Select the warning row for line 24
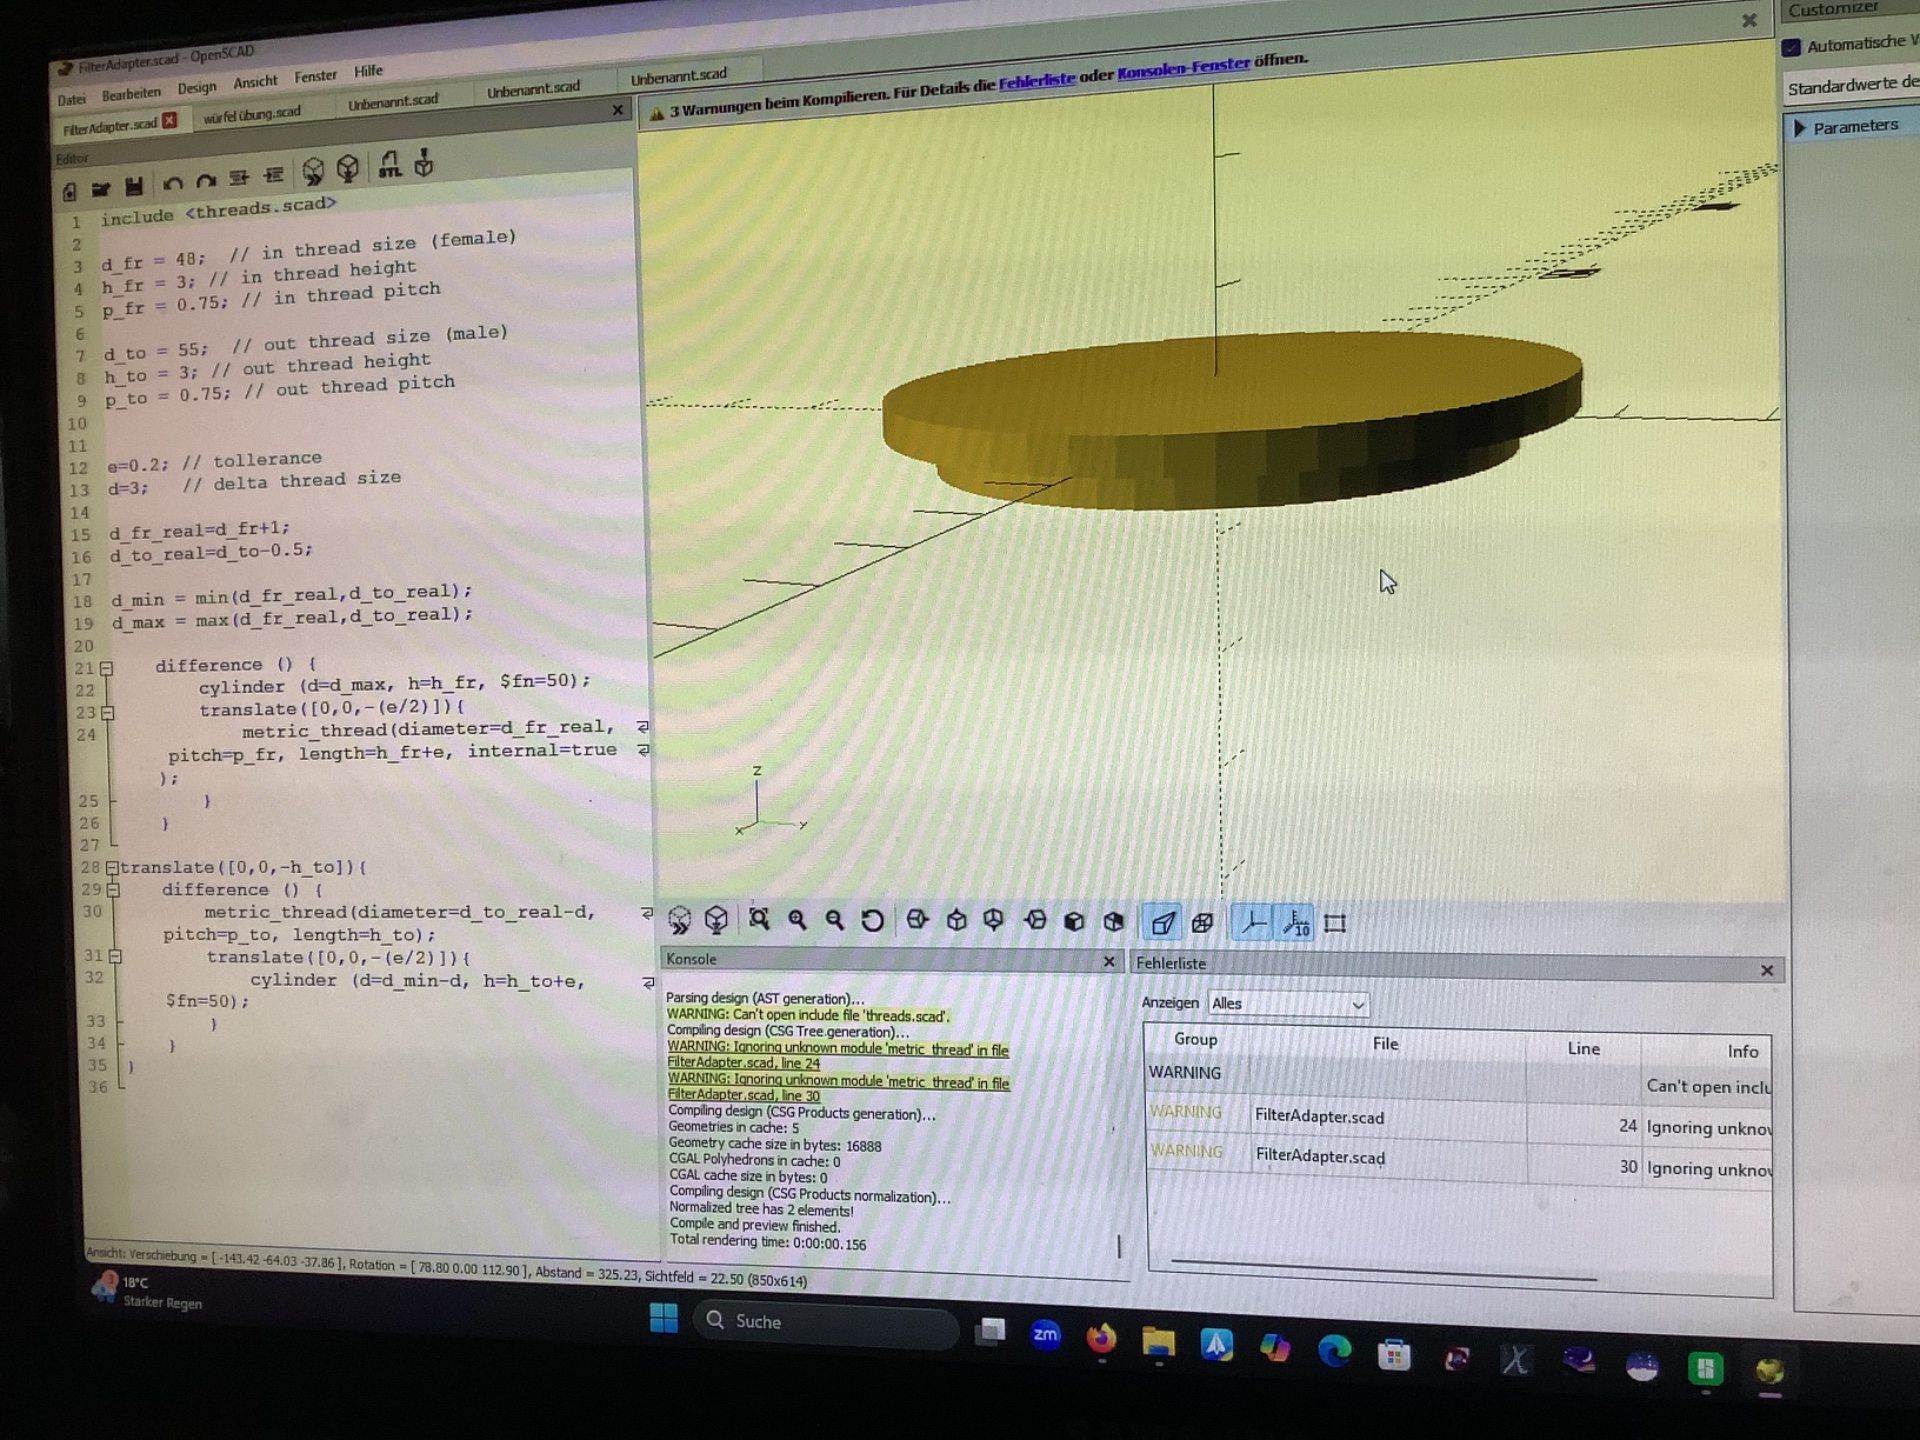 click(1459, 1121)
